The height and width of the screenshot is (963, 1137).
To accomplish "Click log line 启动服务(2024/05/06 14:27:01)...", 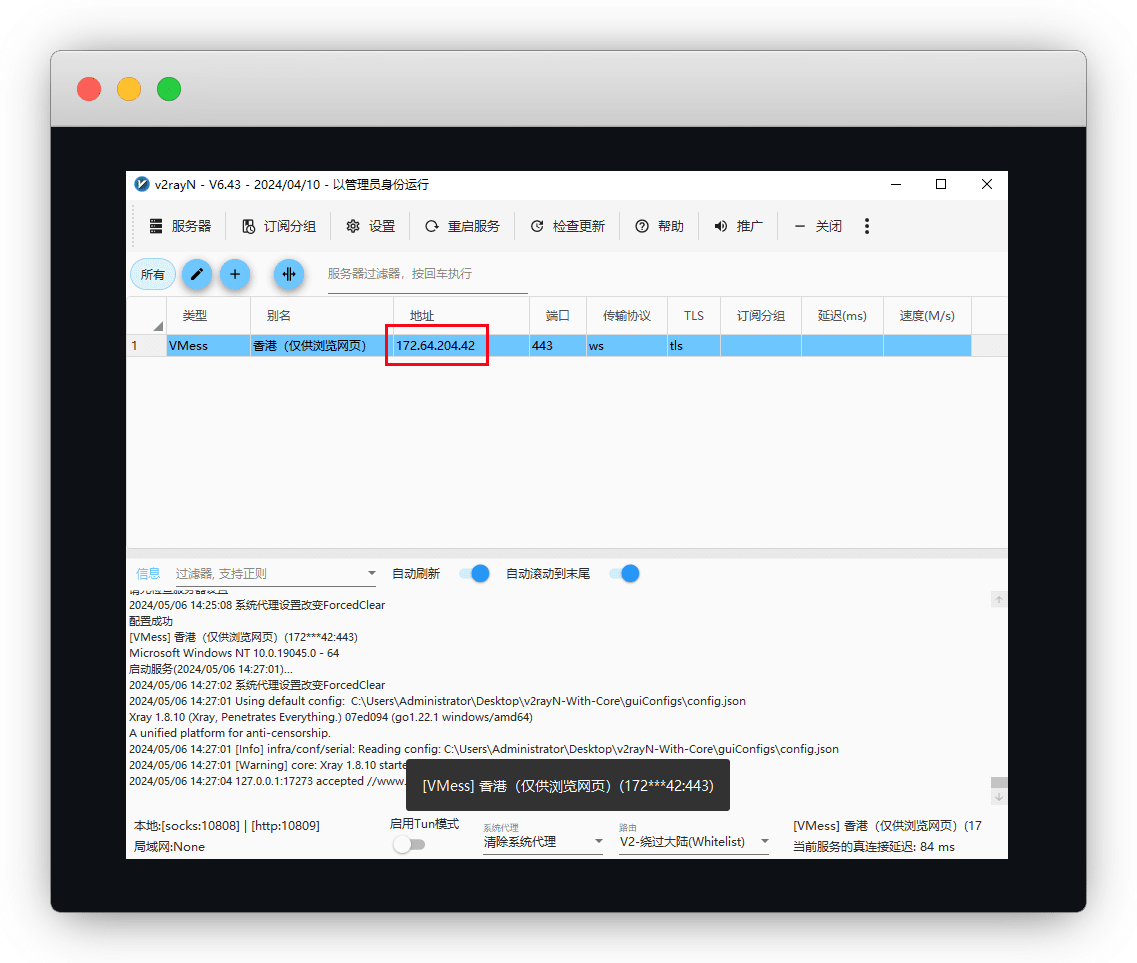I will pyautogui.click(x=211, y=669).
